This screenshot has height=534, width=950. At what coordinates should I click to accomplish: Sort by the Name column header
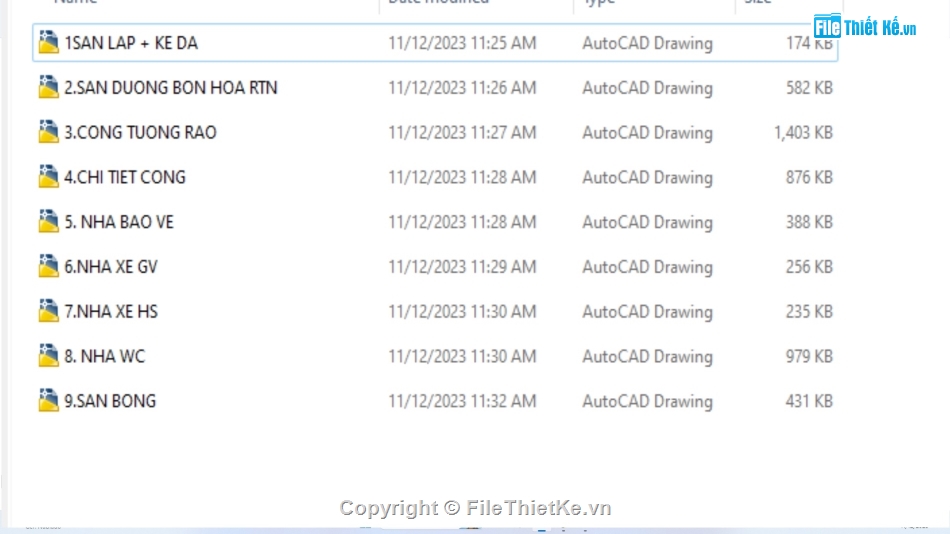click(x=75, y=2)
